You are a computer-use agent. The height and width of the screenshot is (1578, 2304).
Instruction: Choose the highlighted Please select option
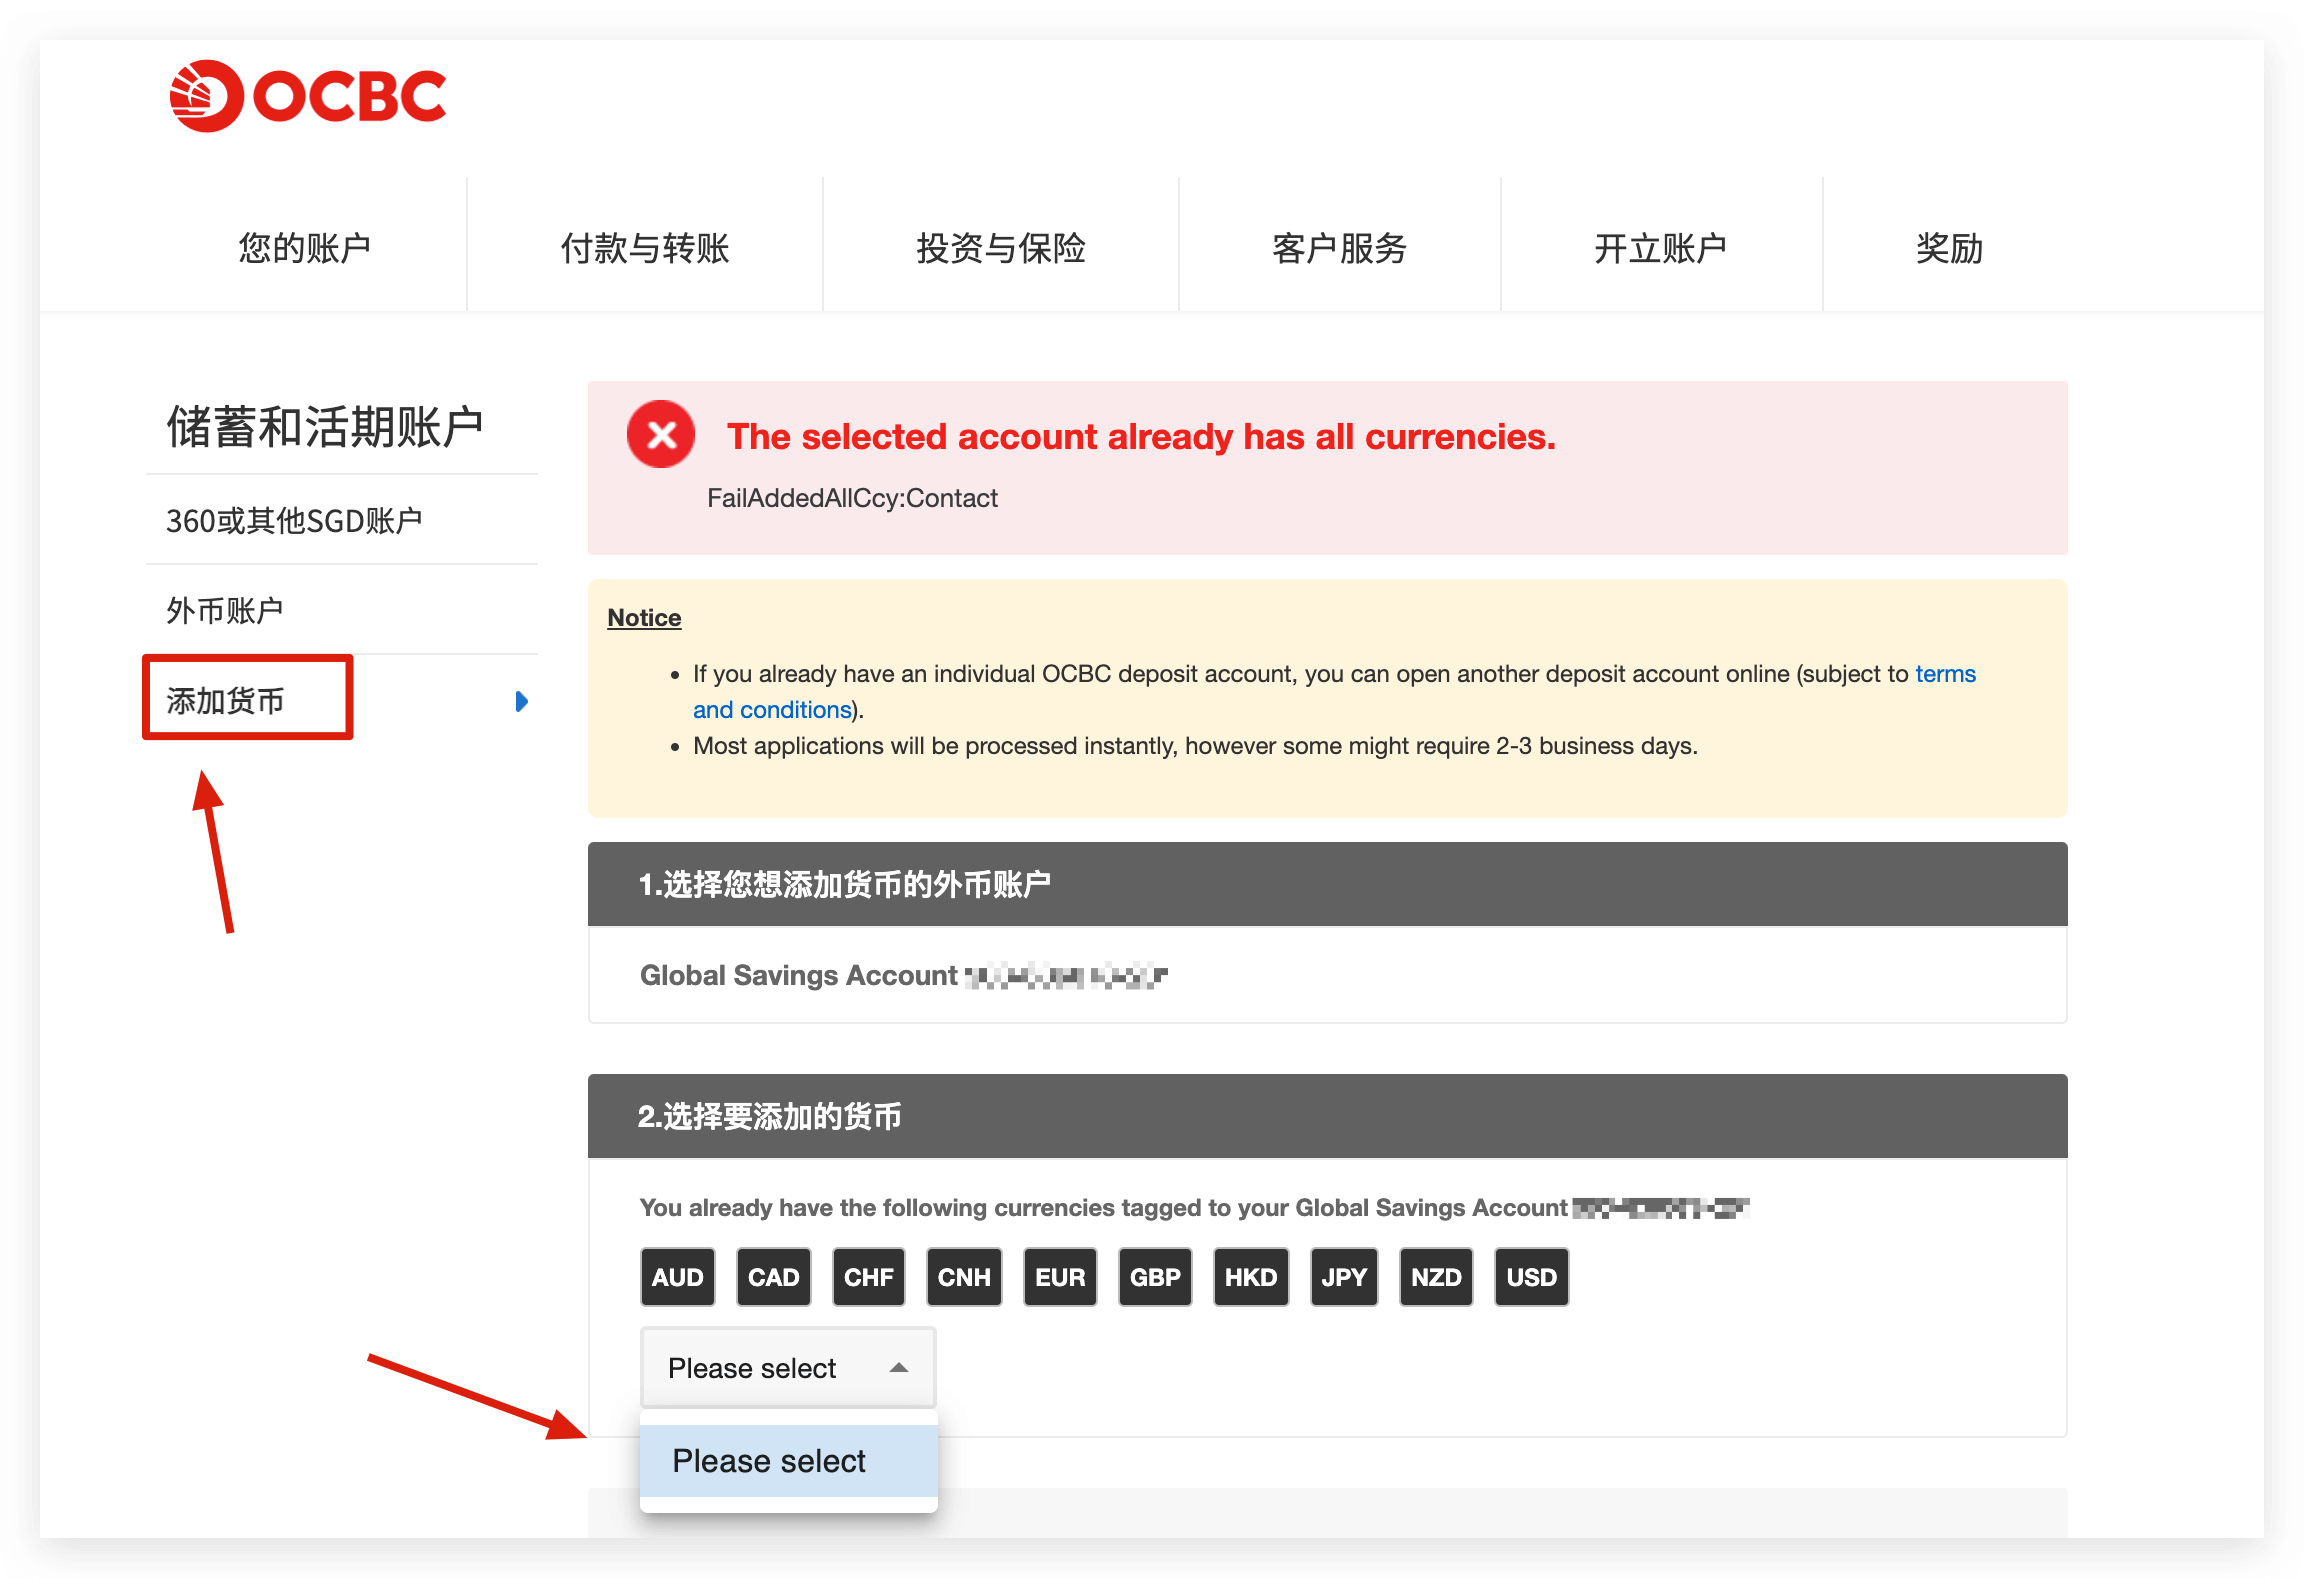[x=789, y=1460]
